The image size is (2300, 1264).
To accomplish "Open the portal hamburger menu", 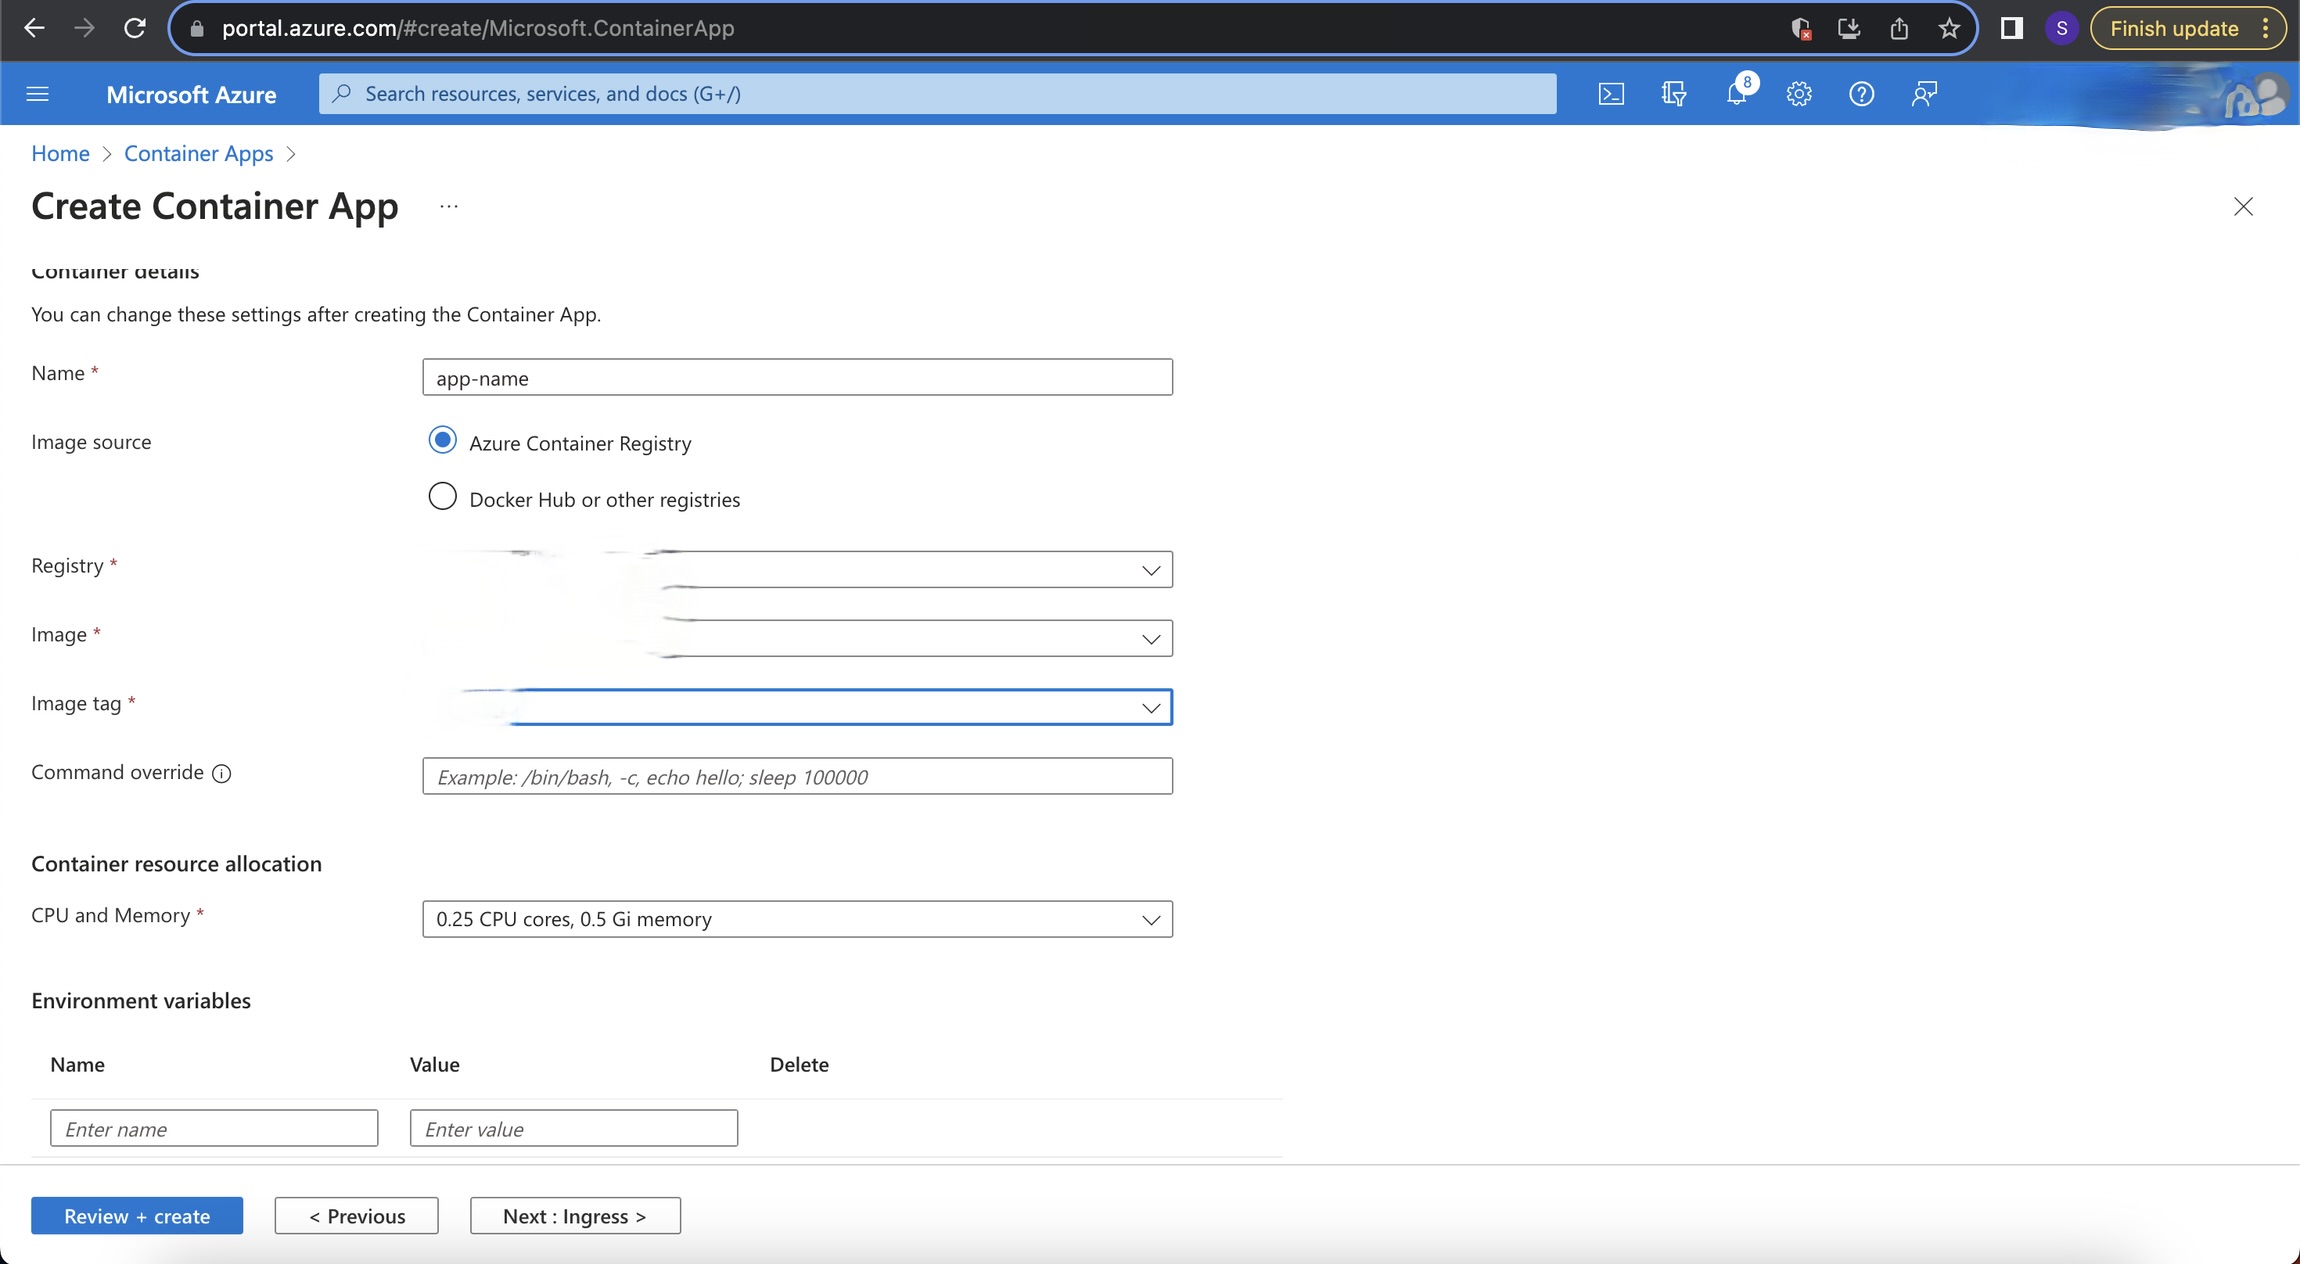I will tap(37, 93).
